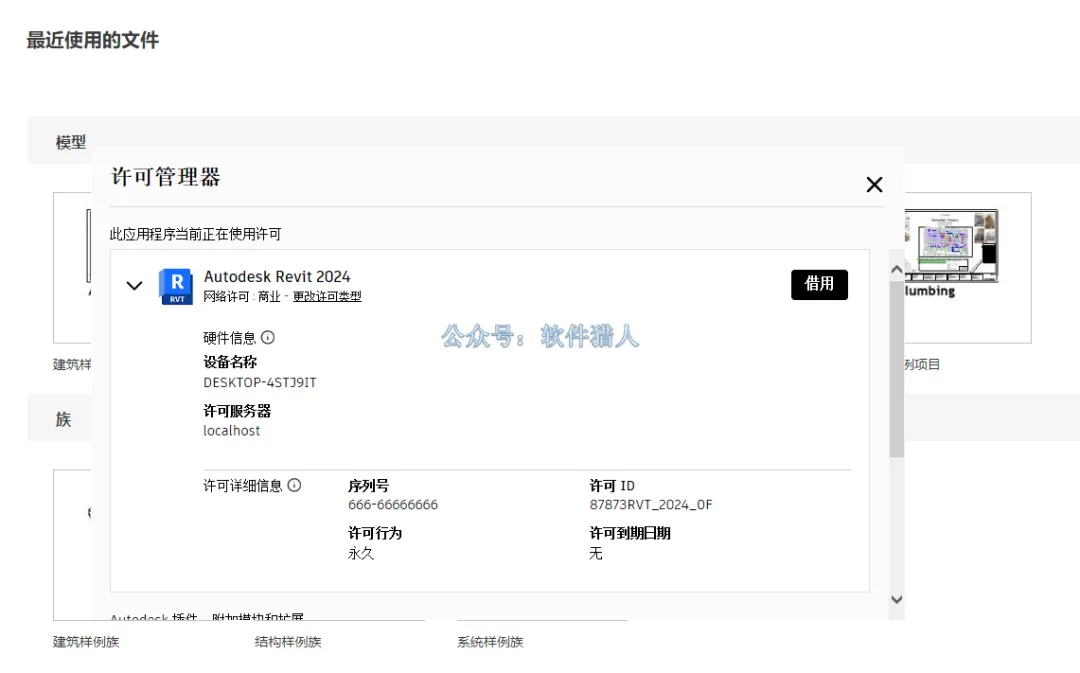Screen dimensions: 1080x673
Task: Click the 无 under 许可到期日期
Action: [x=596, y=553]
